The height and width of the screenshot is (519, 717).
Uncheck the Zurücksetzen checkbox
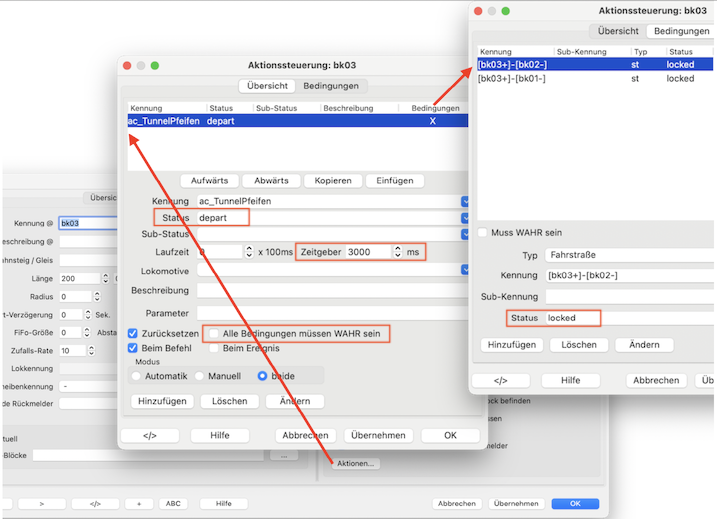point(133,332)
